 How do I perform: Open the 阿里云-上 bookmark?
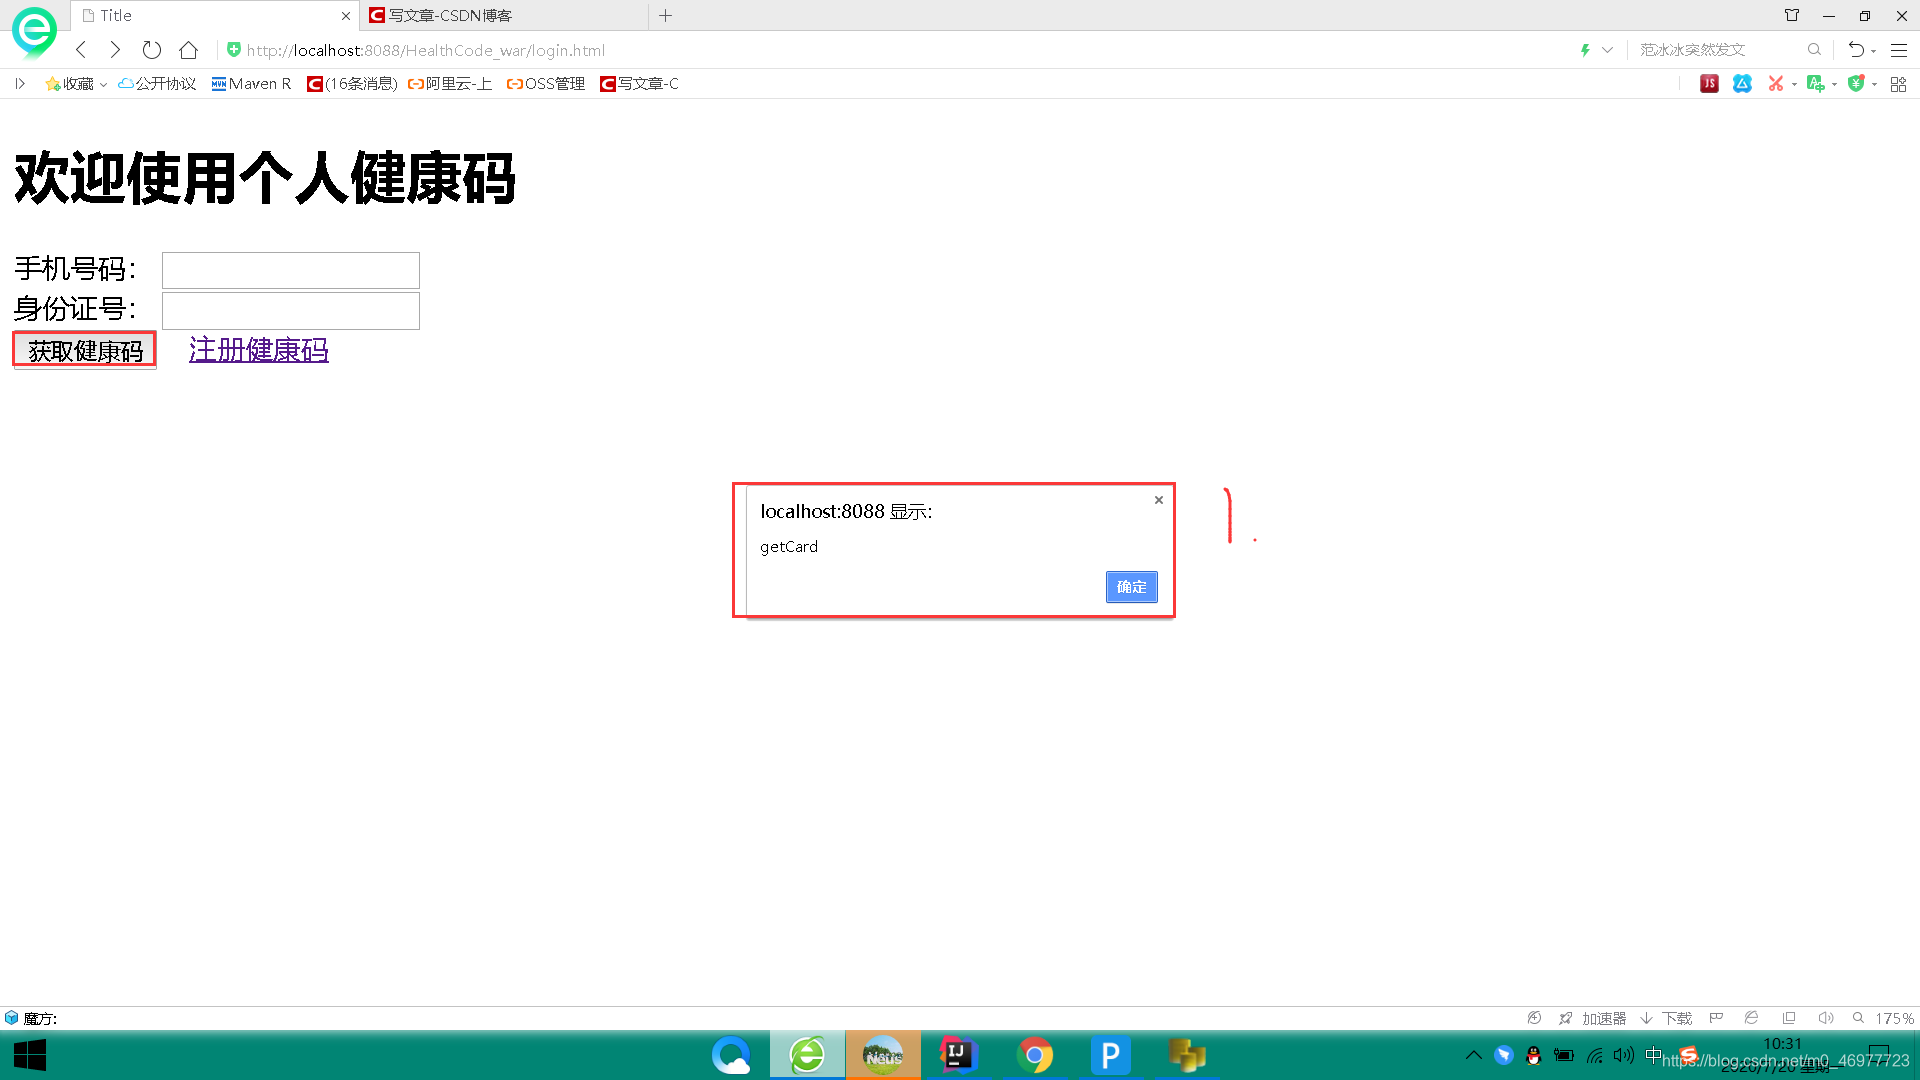click(x=450, y=84)
